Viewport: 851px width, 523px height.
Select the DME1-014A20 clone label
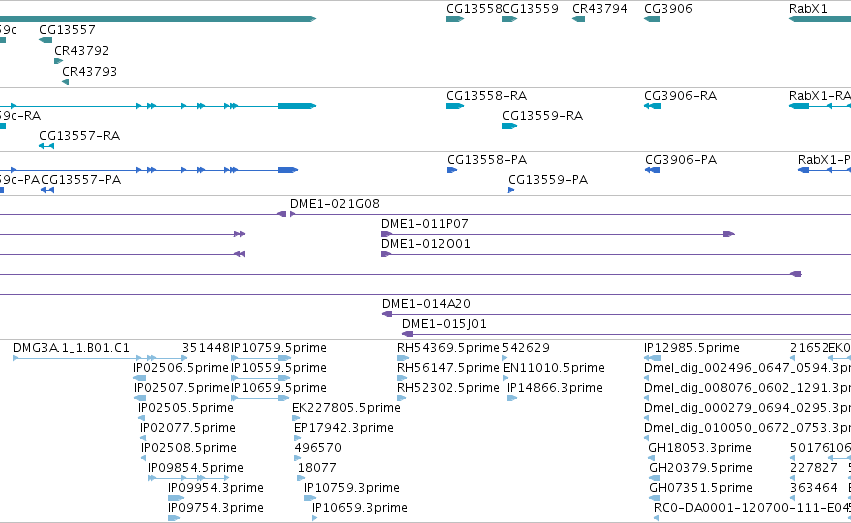tap(427, 304)
